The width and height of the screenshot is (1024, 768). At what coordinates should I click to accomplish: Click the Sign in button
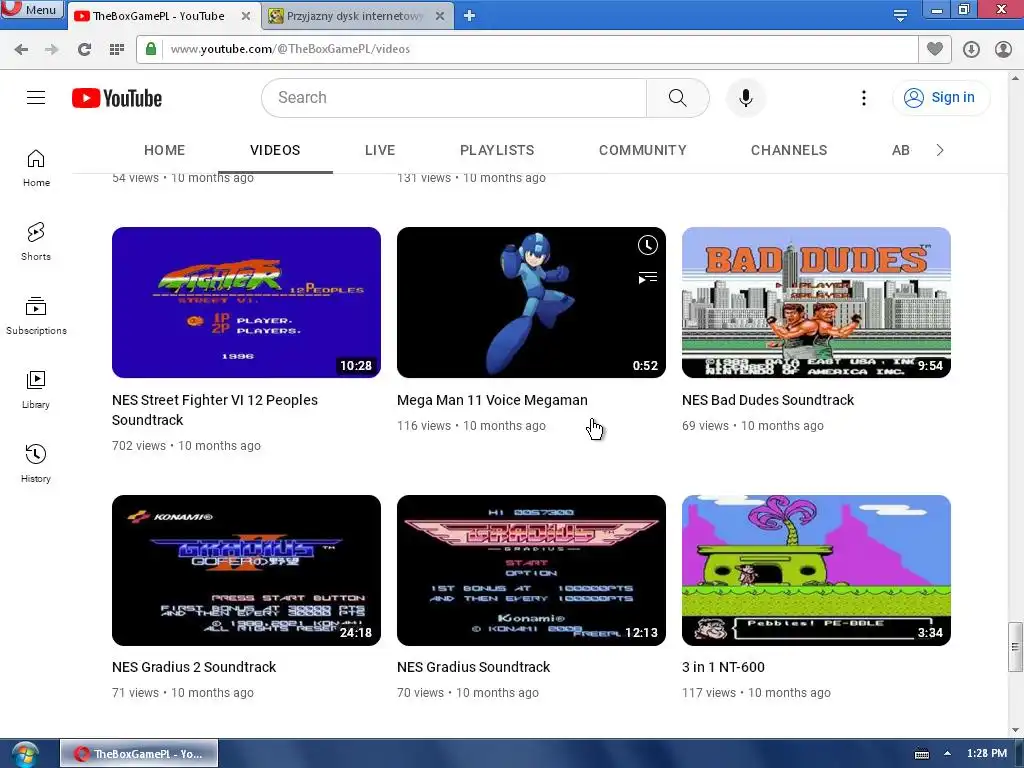pos(940,98)
